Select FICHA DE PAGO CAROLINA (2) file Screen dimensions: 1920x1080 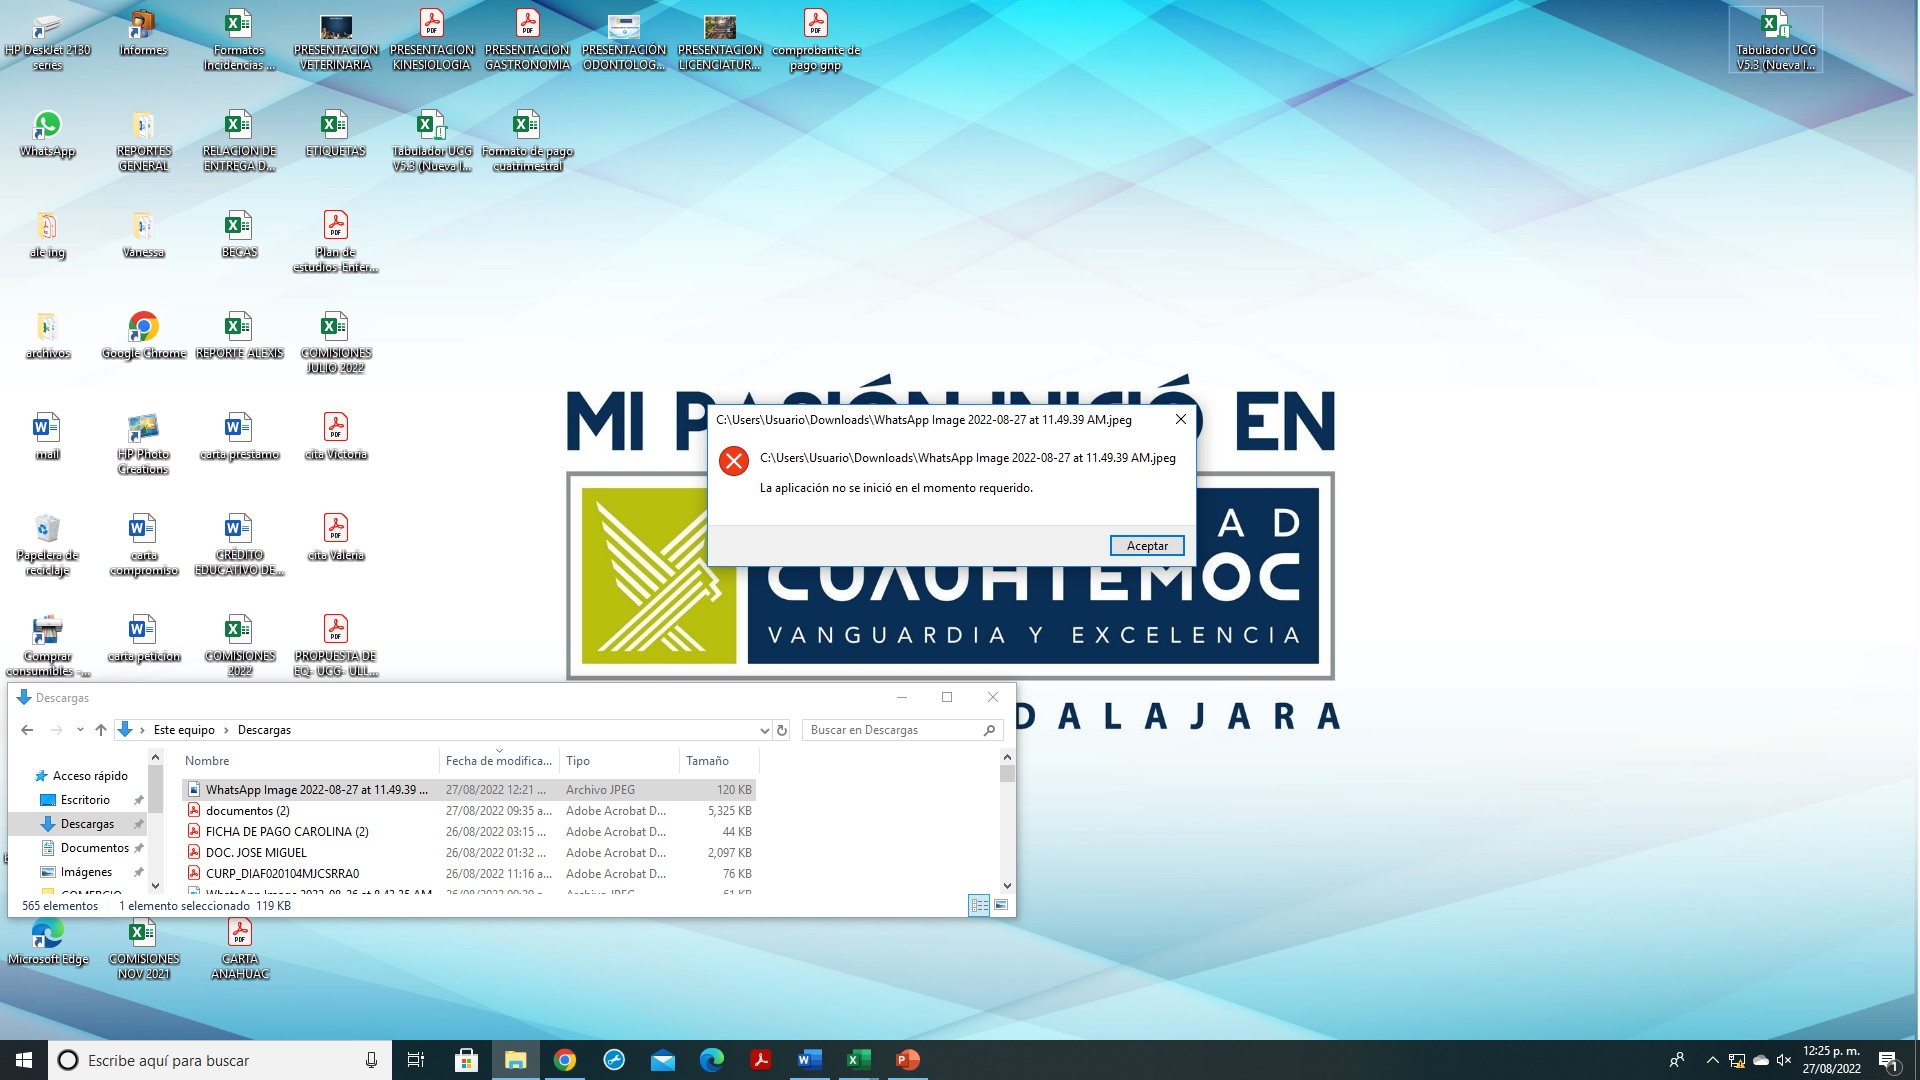[469, 832]
